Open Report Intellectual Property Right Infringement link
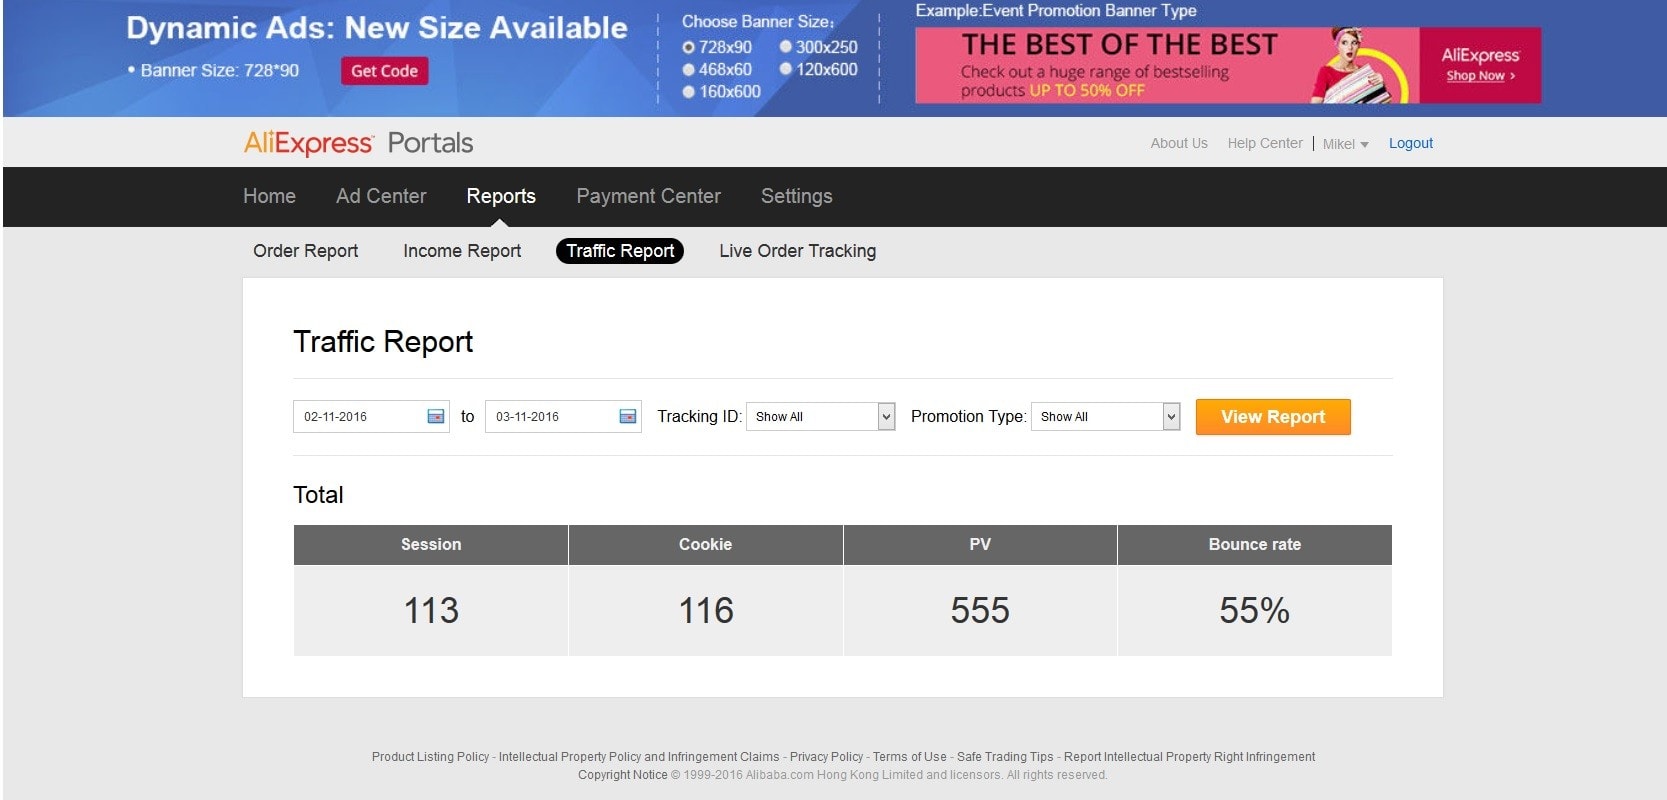The image size is (1667, 800). tap(1189, 757)
